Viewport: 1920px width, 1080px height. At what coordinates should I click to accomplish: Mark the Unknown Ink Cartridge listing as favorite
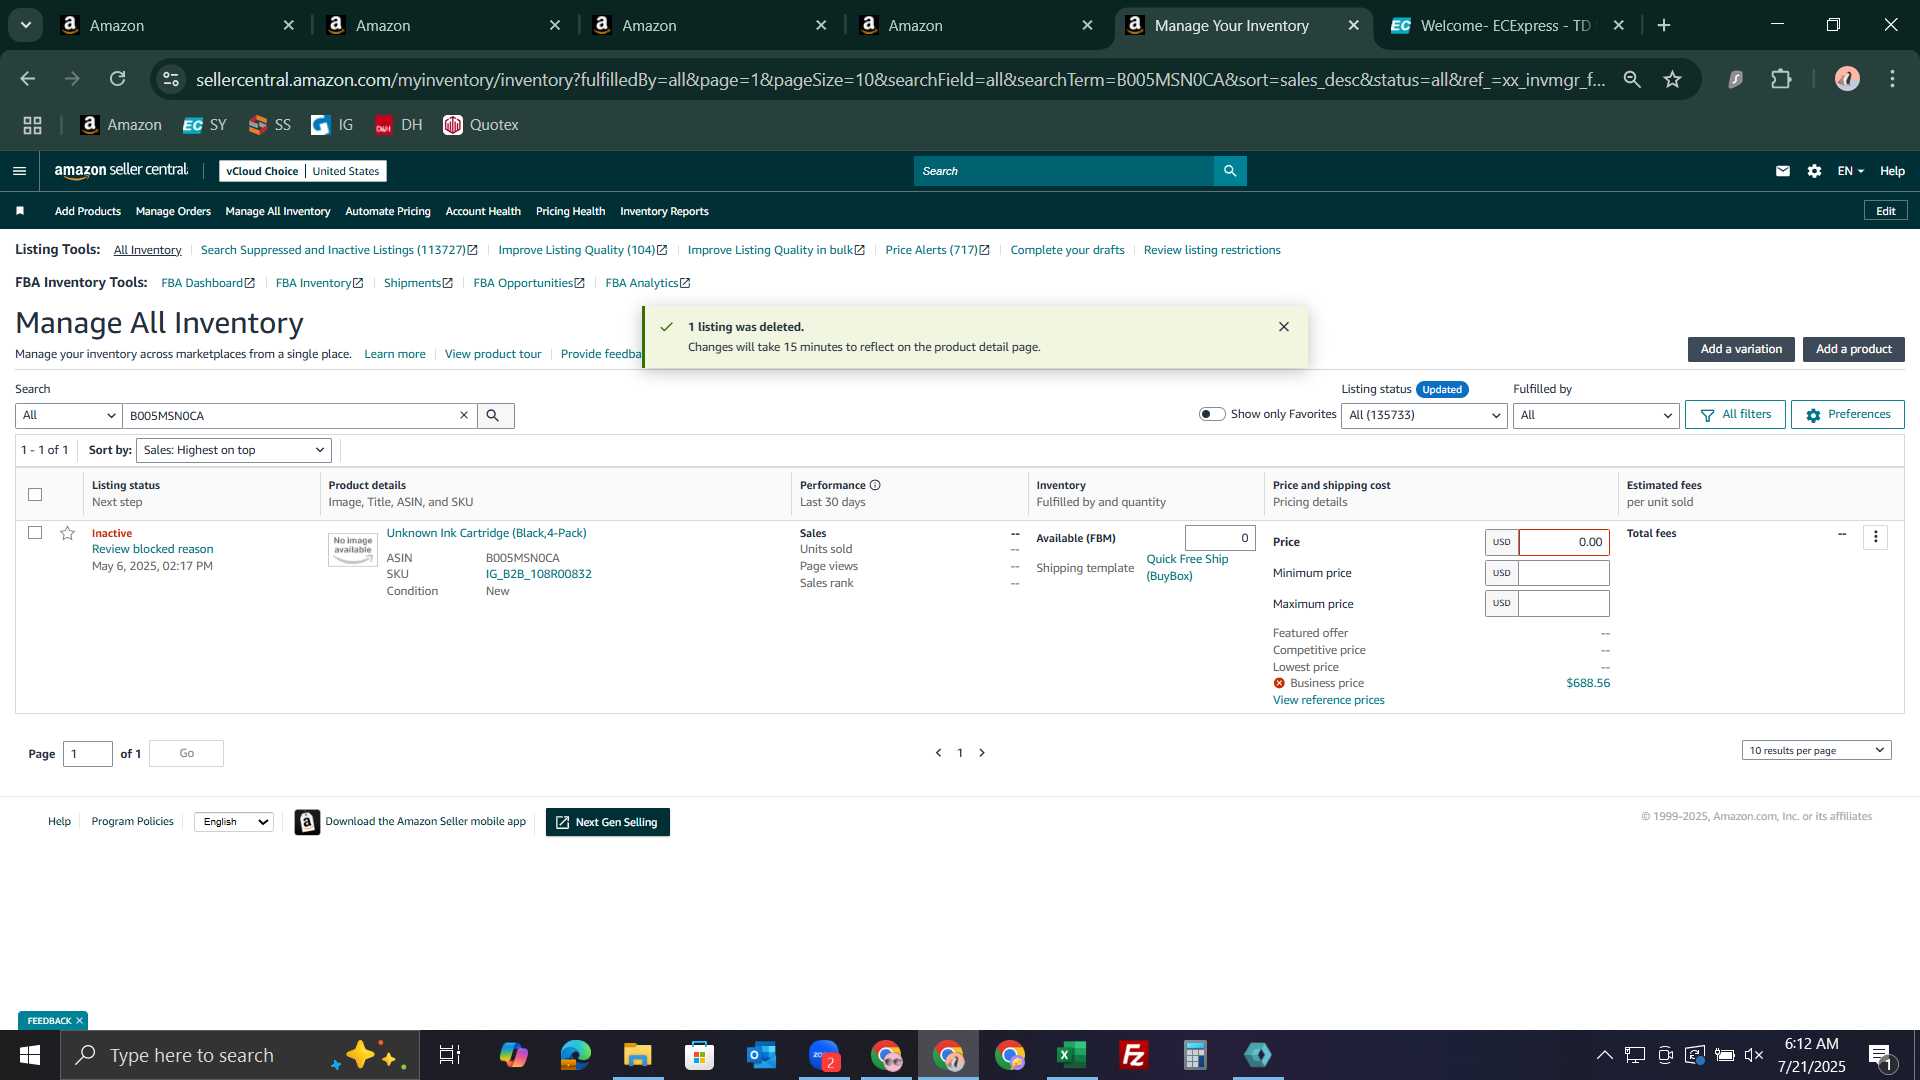coord(67,533)
